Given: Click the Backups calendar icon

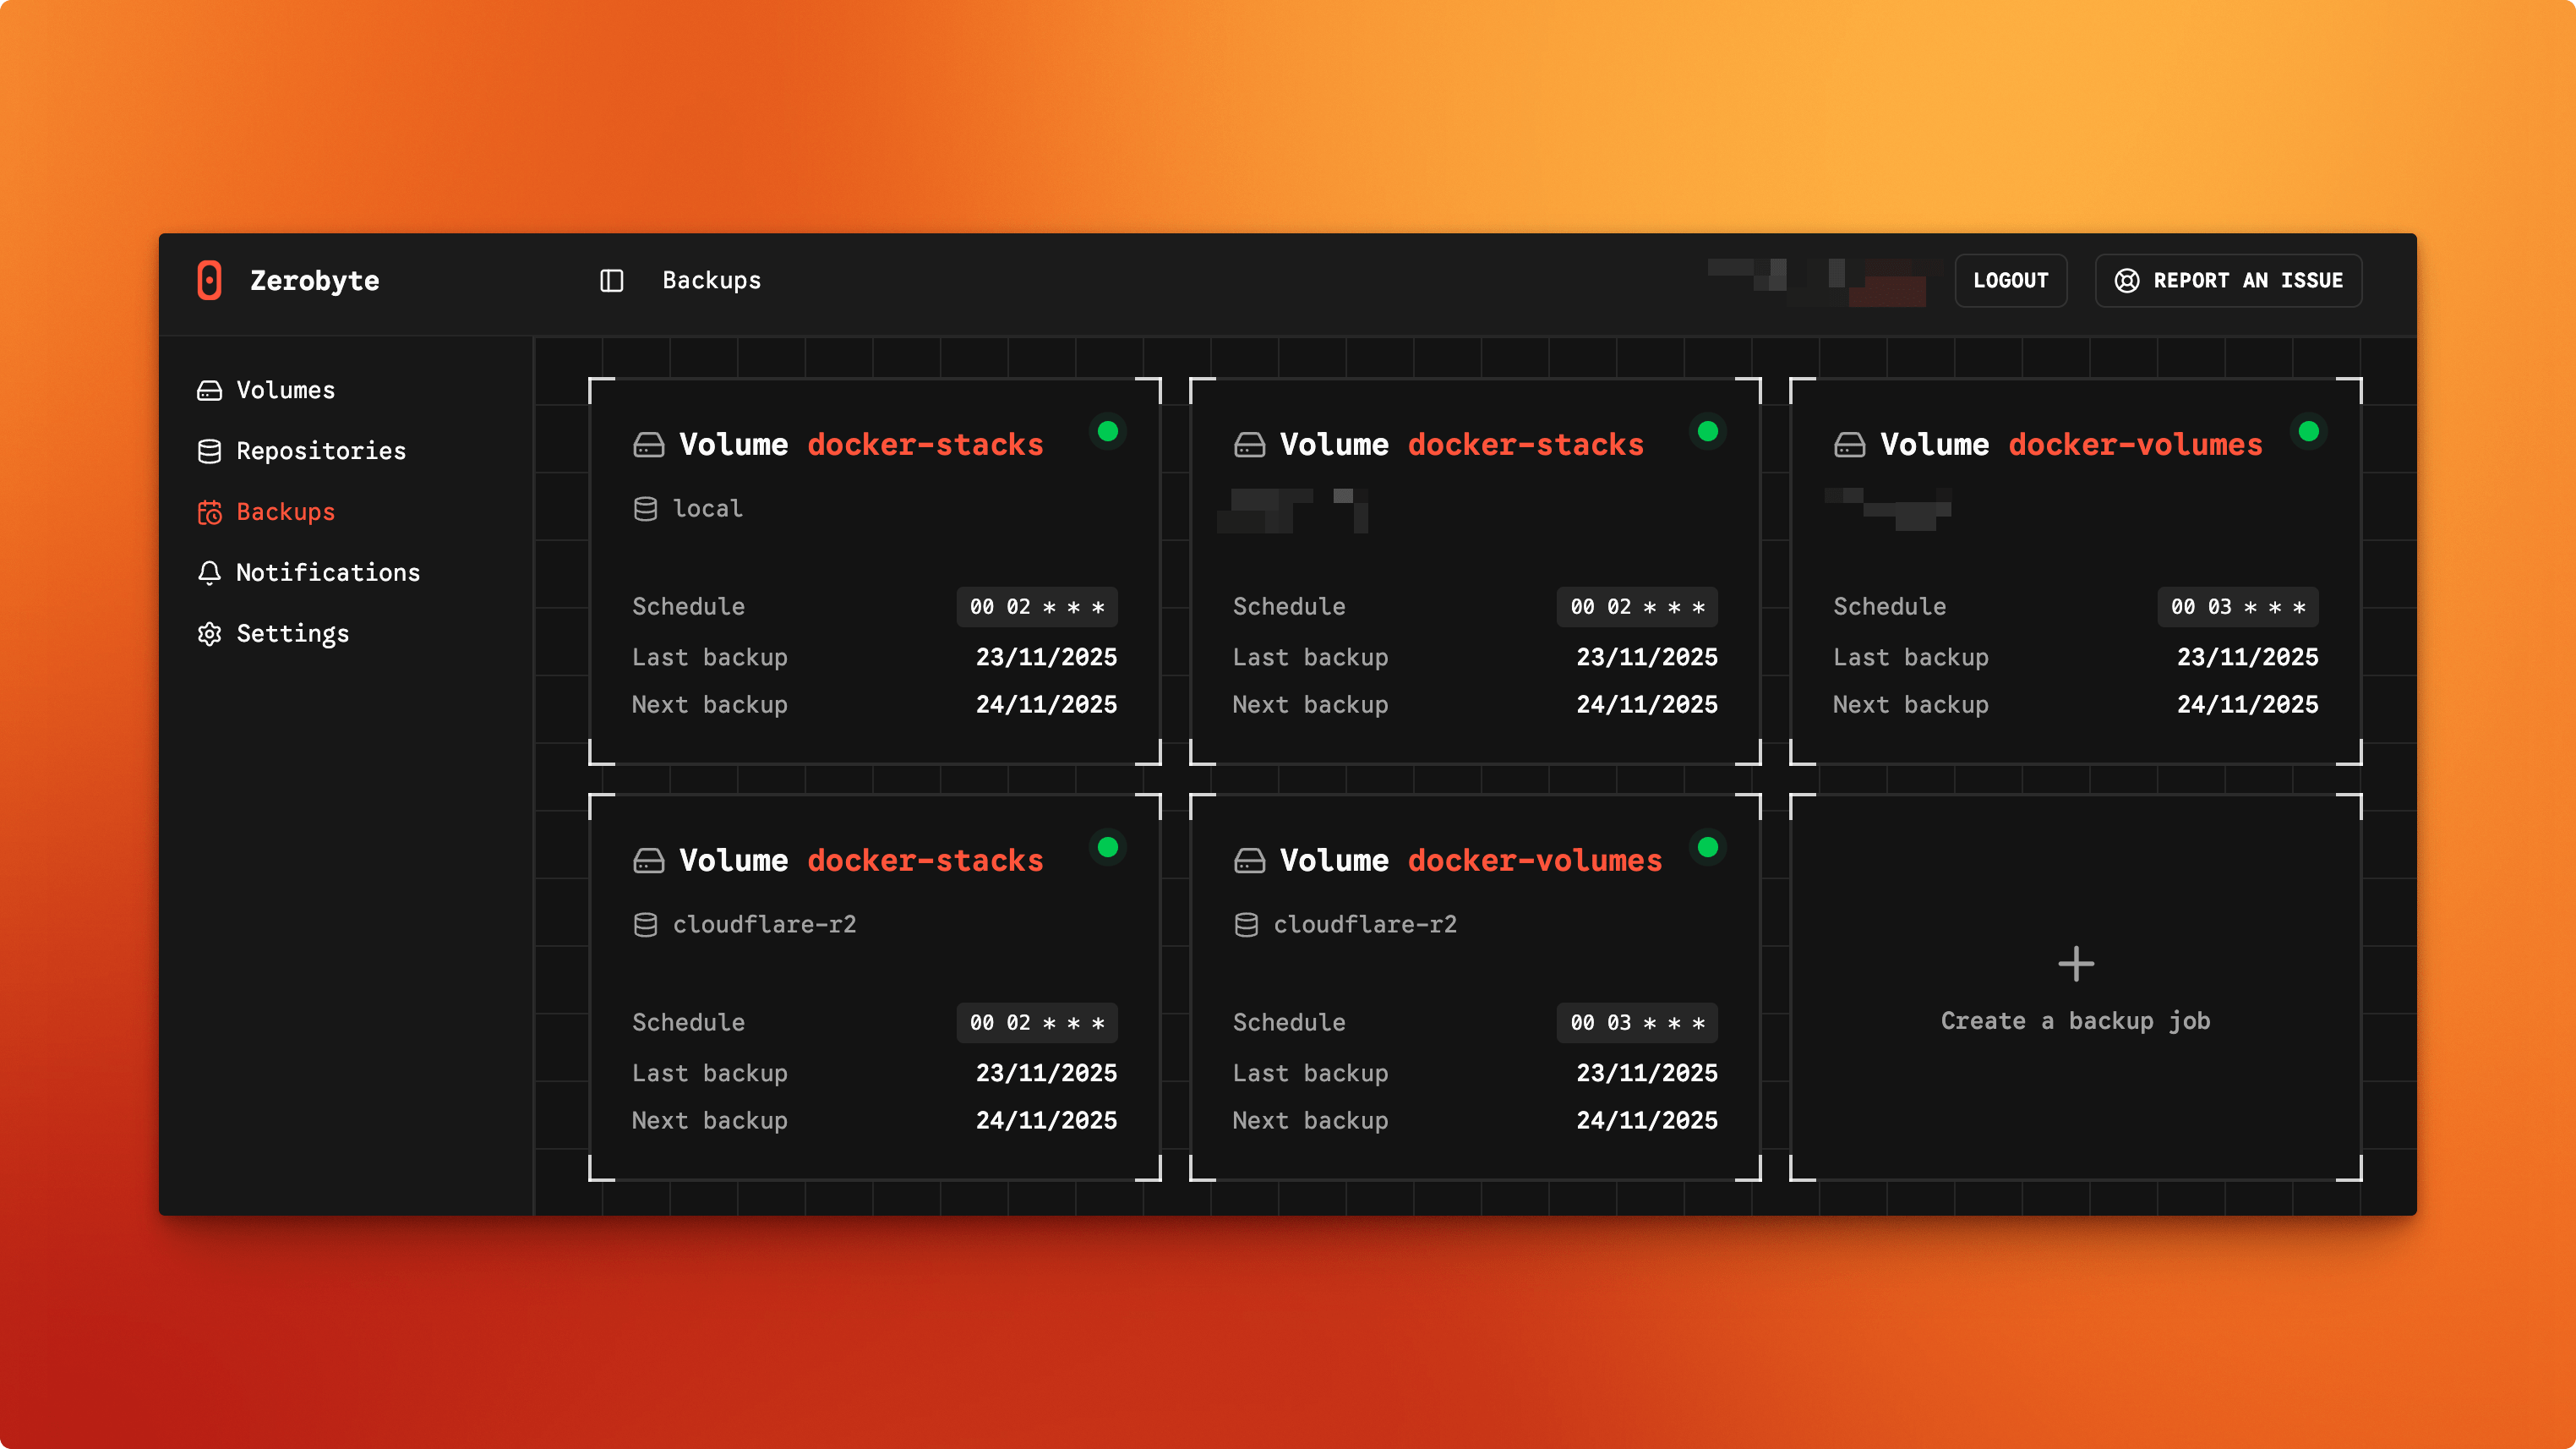Looking at the screenshot, I should click(x=209, y=512).
